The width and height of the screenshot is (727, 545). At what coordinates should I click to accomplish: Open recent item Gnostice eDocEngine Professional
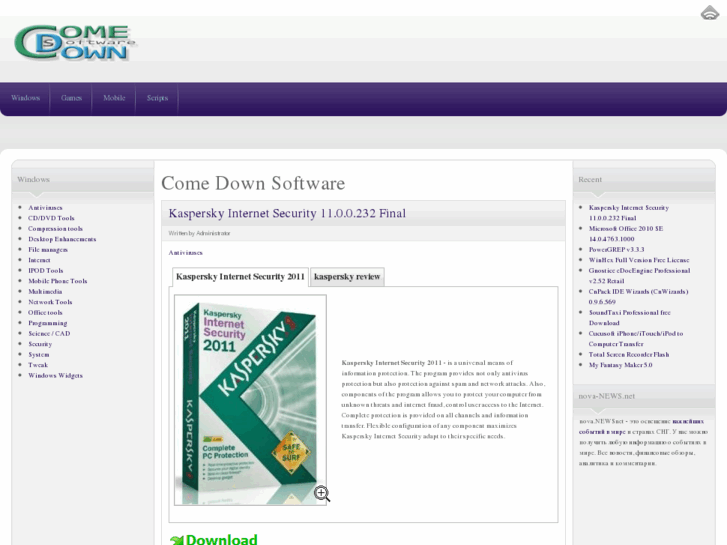[639, 276]
